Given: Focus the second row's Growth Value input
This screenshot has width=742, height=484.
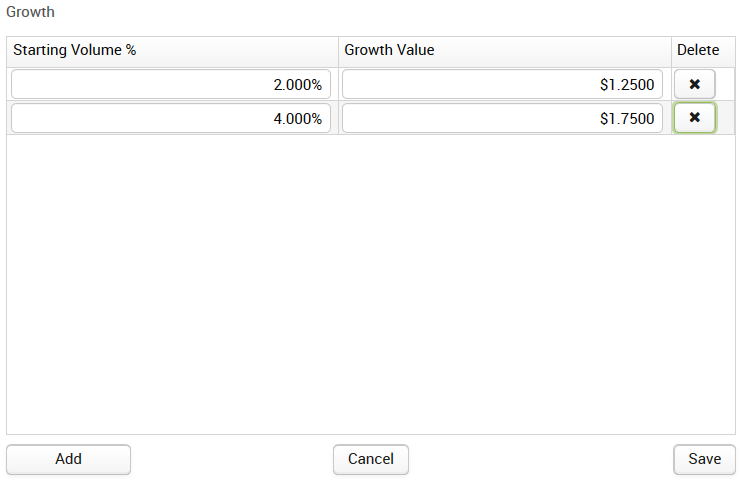Looking at the screenshot, I should [502, 118].
